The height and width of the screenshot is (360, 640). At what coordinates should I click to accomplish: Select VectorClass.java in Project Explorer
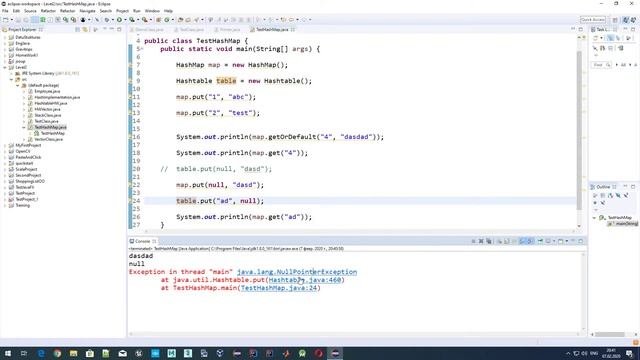tap(48, 139)
